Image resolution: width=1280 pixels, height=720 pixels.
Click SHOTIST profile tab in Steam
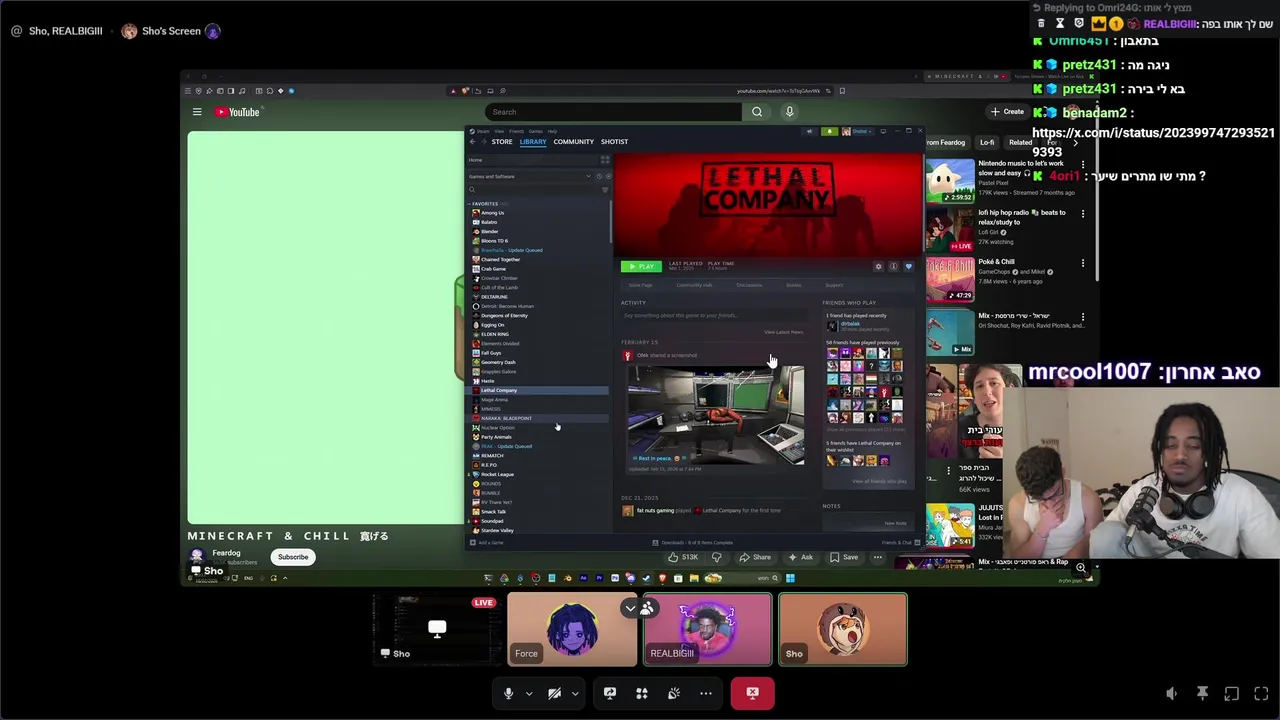614,141
